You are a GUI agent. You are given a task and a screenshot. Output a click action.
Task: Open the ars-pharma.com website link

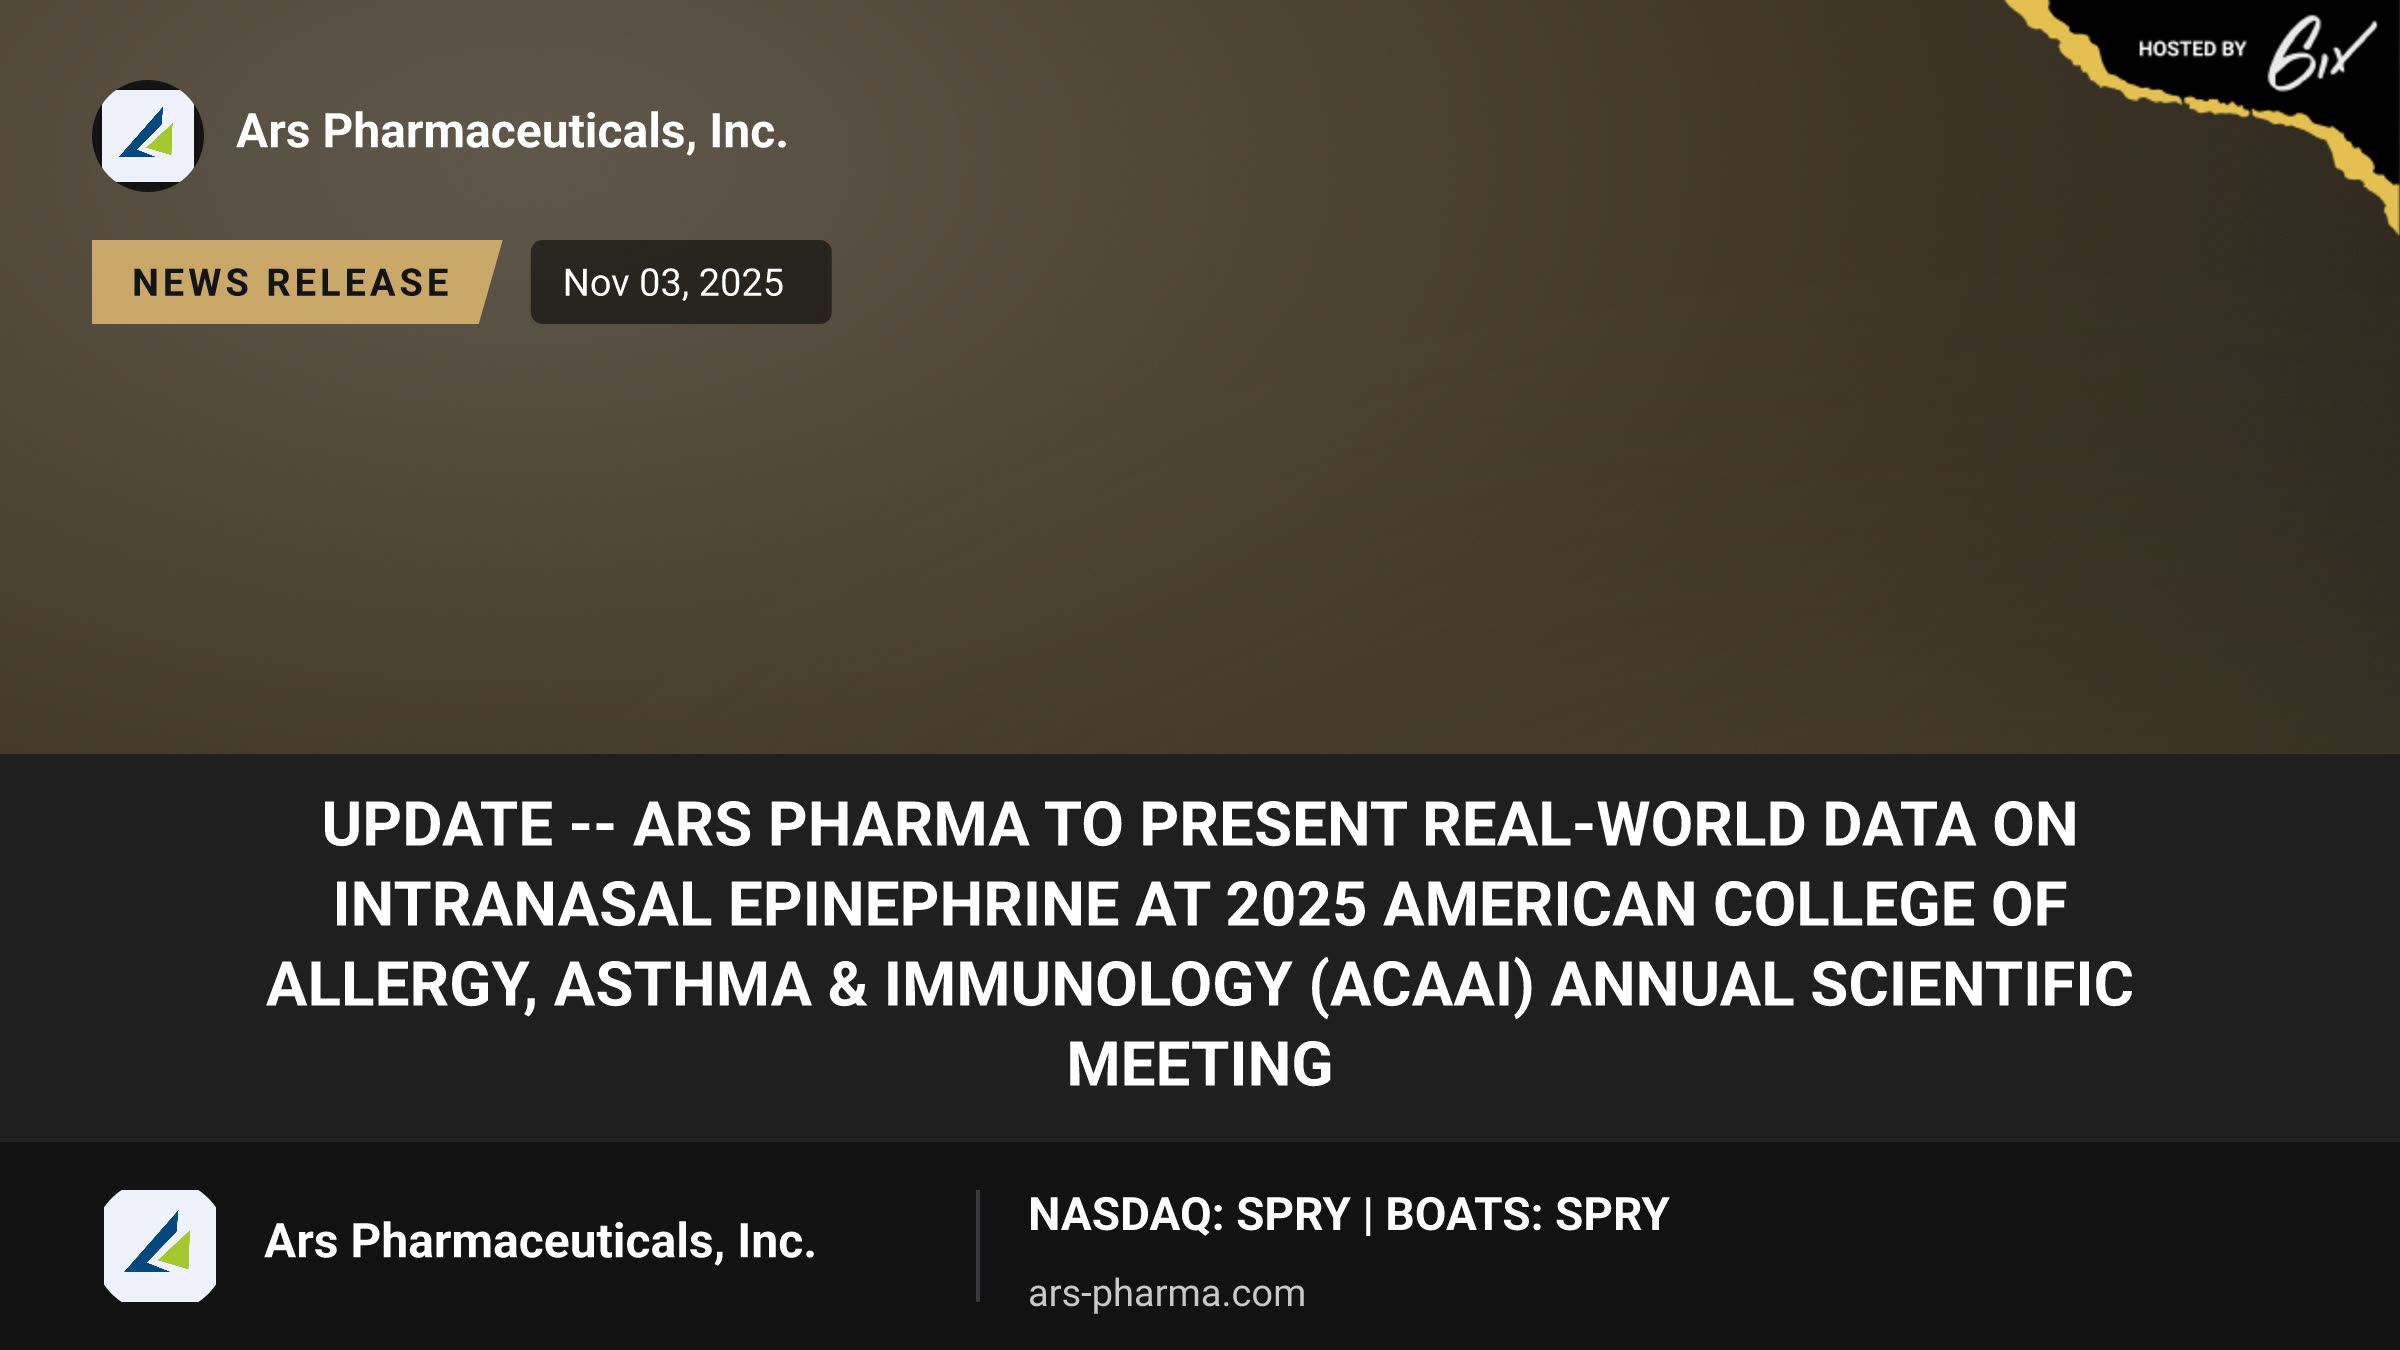pos(1166,1293)
